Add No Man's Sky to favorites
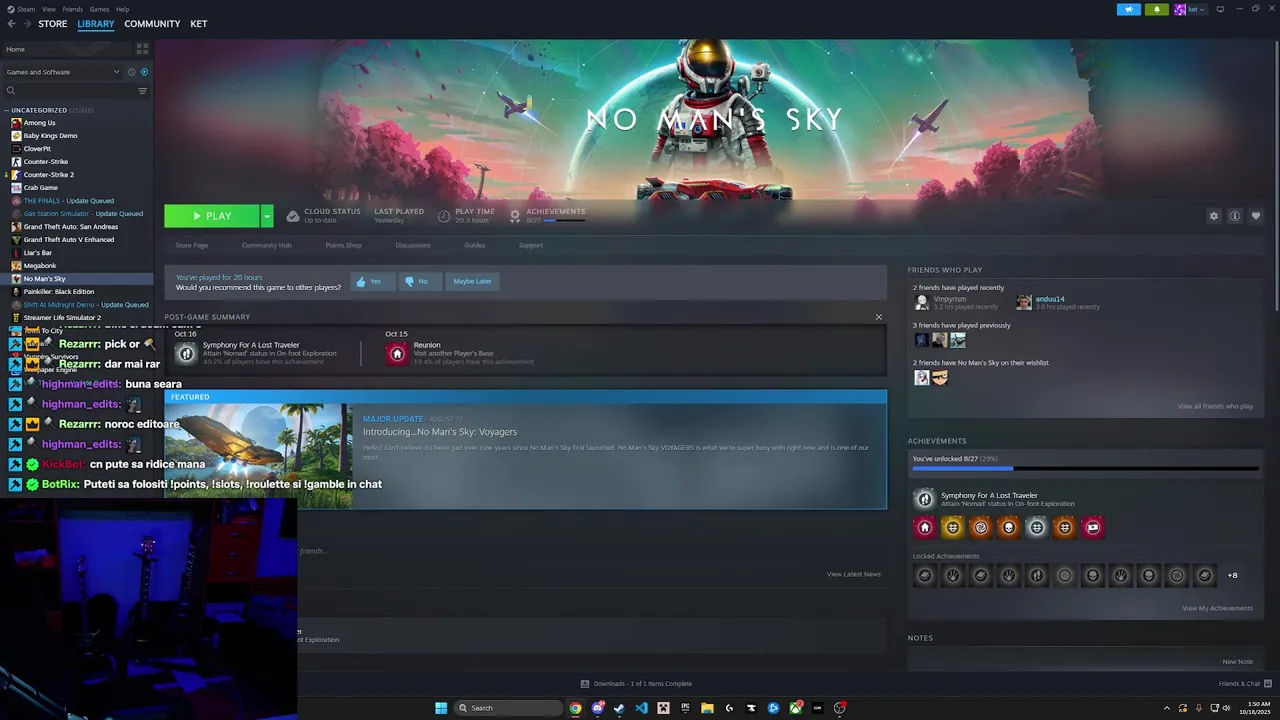1280x720 pixels. click(x=1256, y=216)
